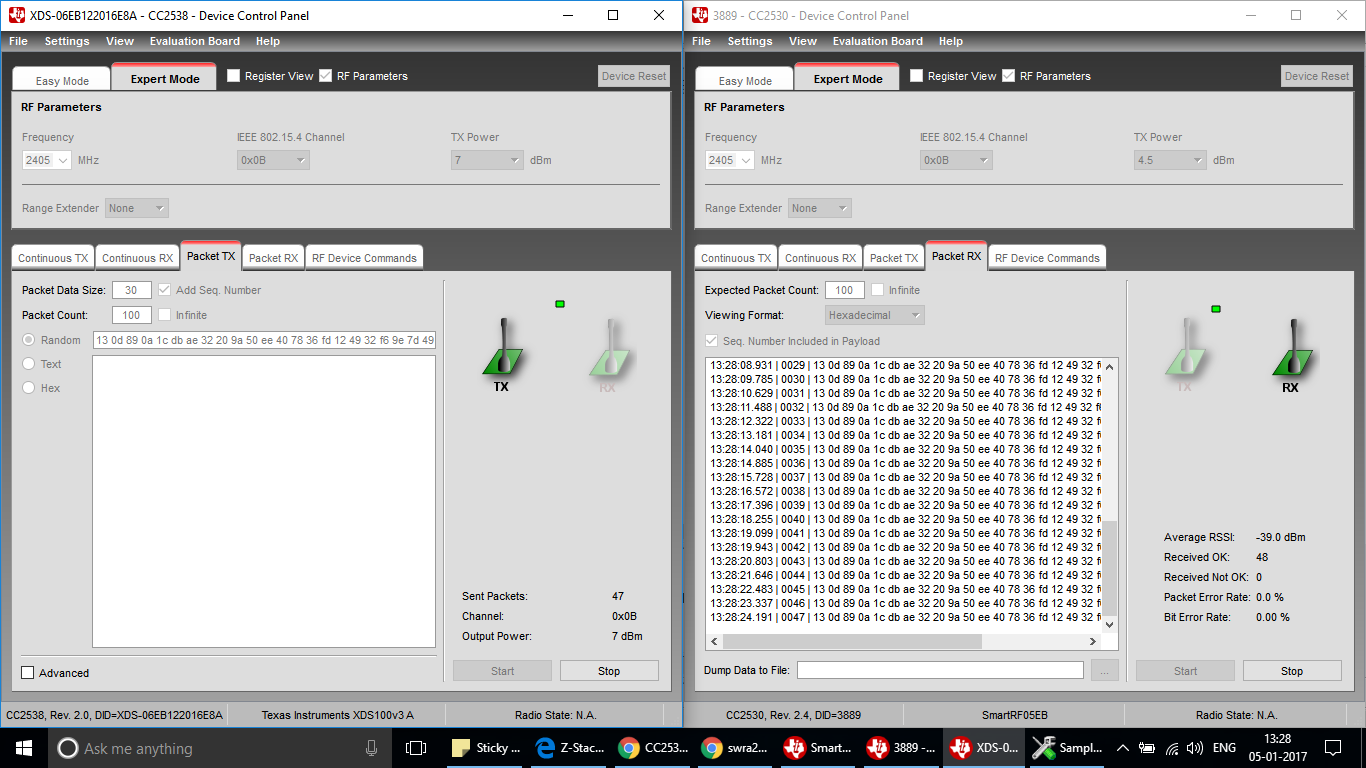Click the dimmed TX antenna icon in CC2530 window
Image resolution: width=1366 pixels, height=768 pixels.
(x=1185, y=347)
